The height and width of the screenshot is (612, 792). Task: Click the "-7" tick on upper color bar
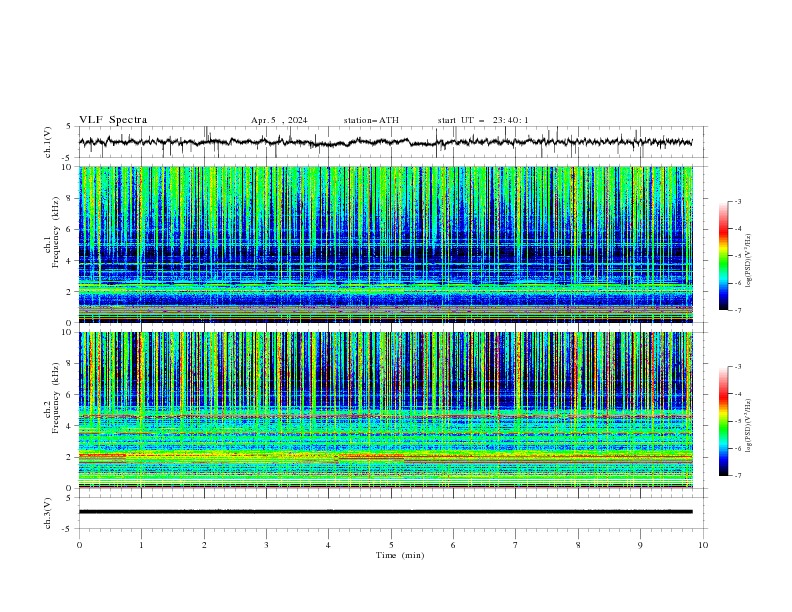(x=737, y=311)
